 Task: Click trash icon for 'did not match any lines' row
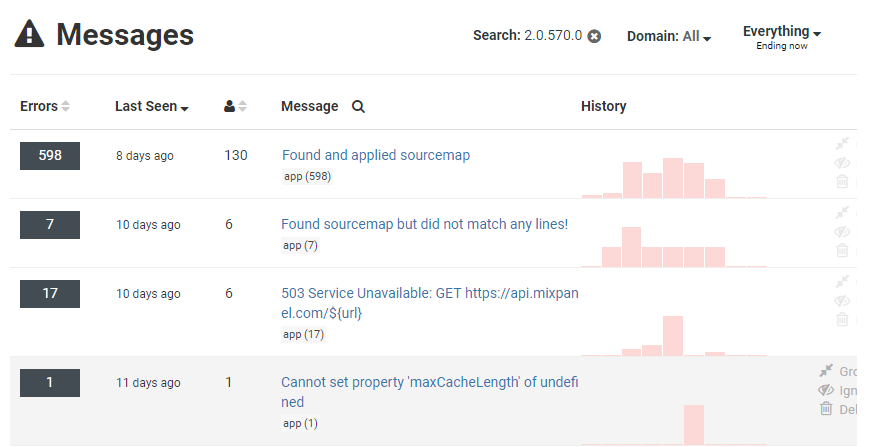[x=842, y=250]
